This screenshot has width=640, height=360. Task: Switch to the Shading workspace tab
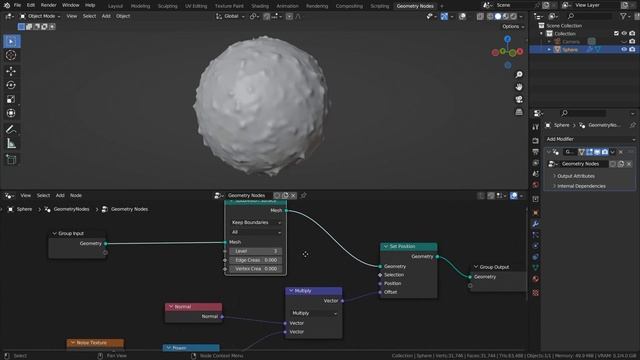pos(260,6)
